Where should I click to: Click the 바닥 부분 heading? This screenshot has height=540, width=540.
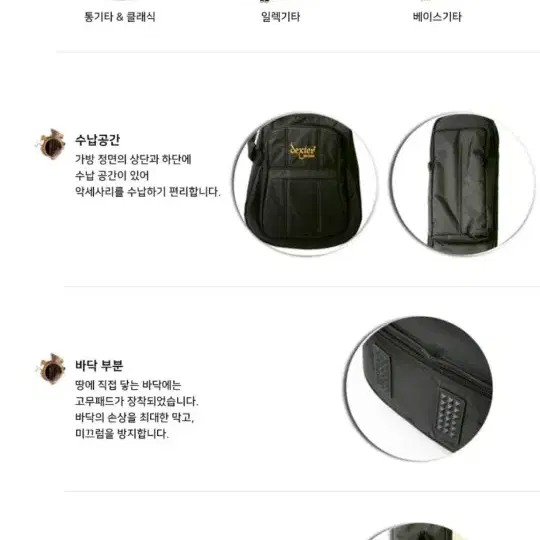(x=99, y=365)
